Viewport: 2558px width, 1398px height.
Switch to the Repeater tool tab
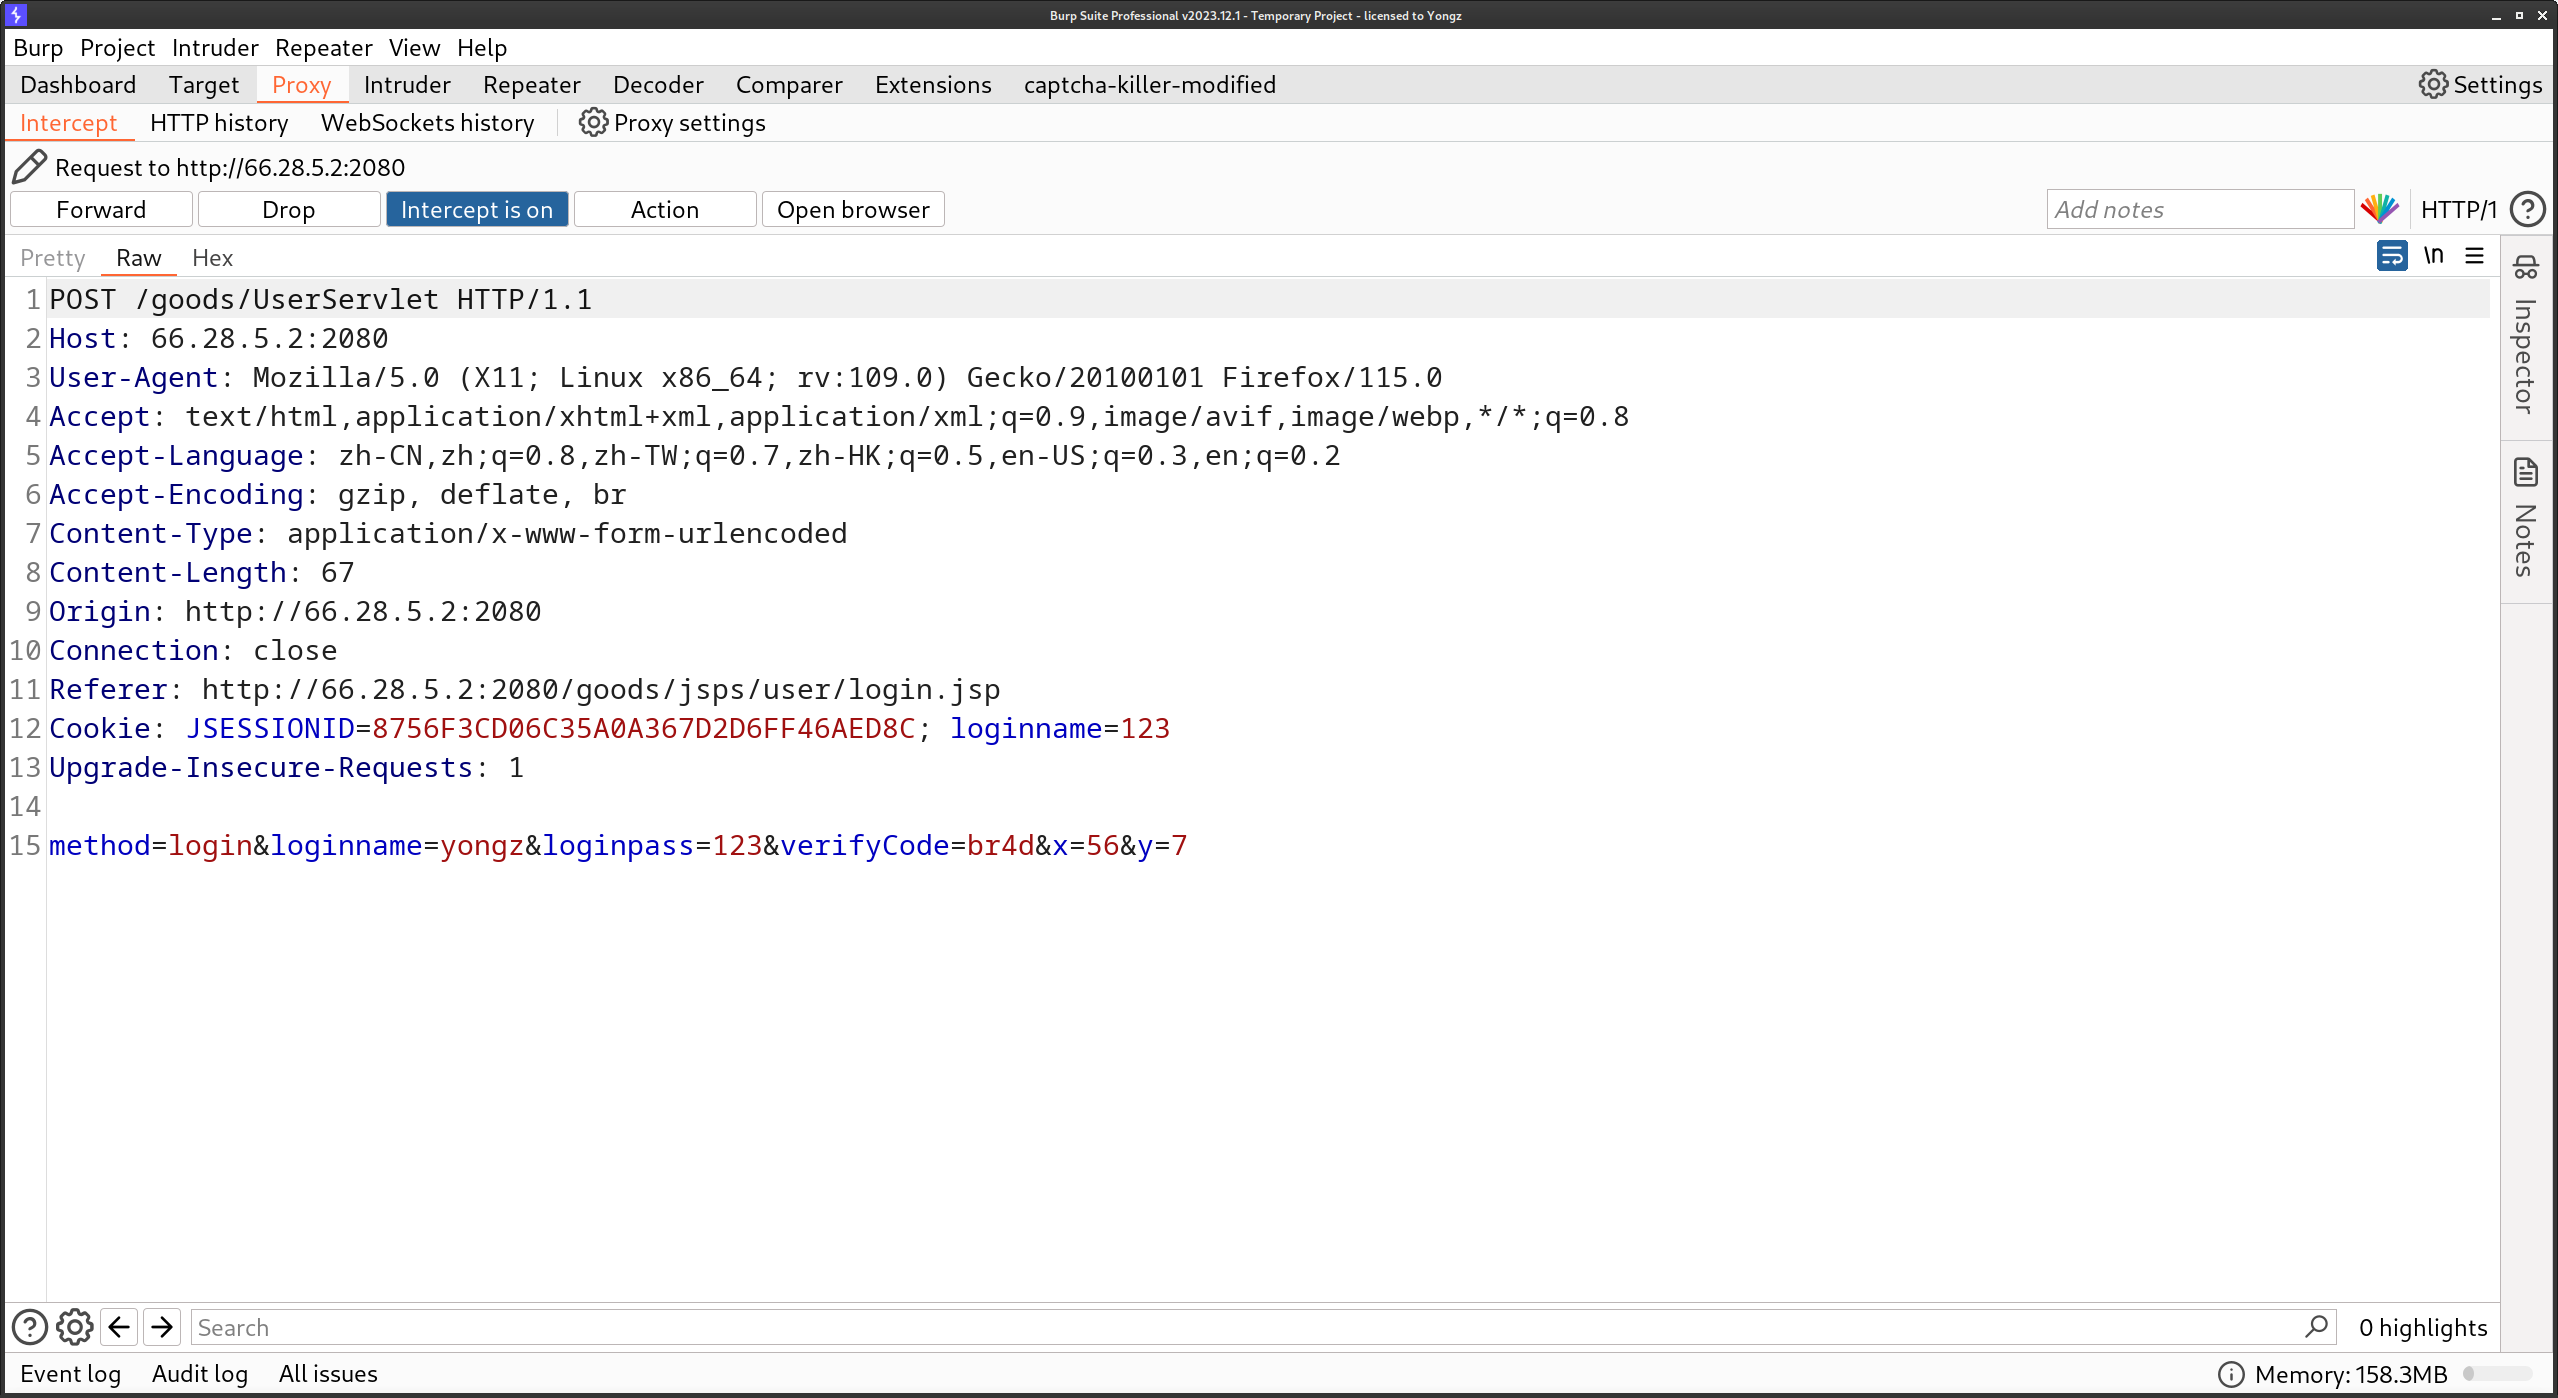pyautogui.click(x=532, y=85)
